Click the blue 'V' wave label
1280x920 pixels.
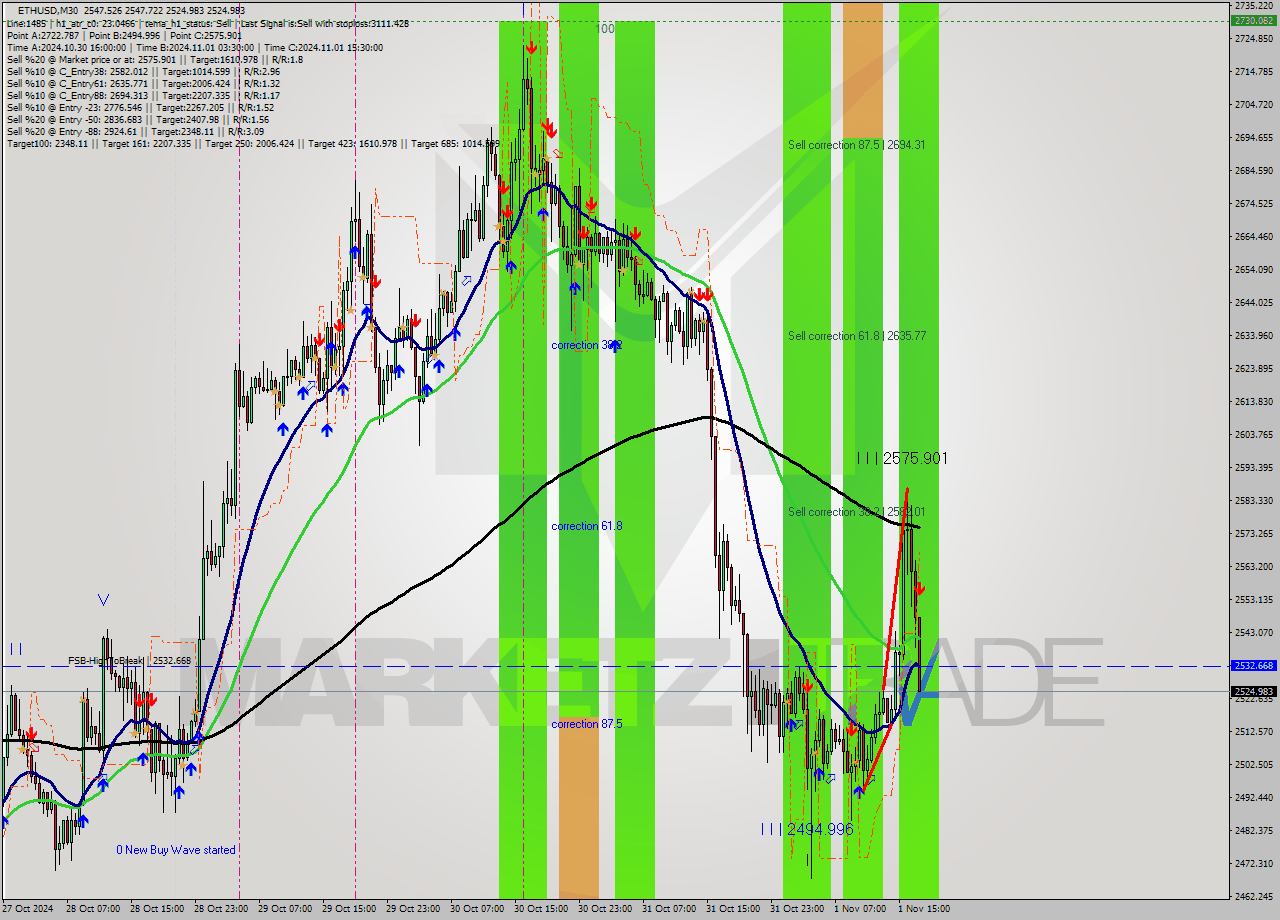click(104, 600)
